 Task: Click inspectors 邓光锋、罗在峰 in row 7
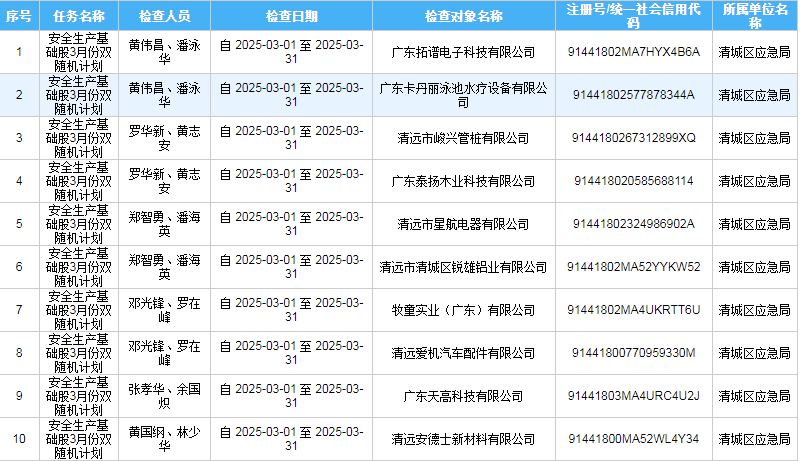pyautogui.click(x=164, y=310)
